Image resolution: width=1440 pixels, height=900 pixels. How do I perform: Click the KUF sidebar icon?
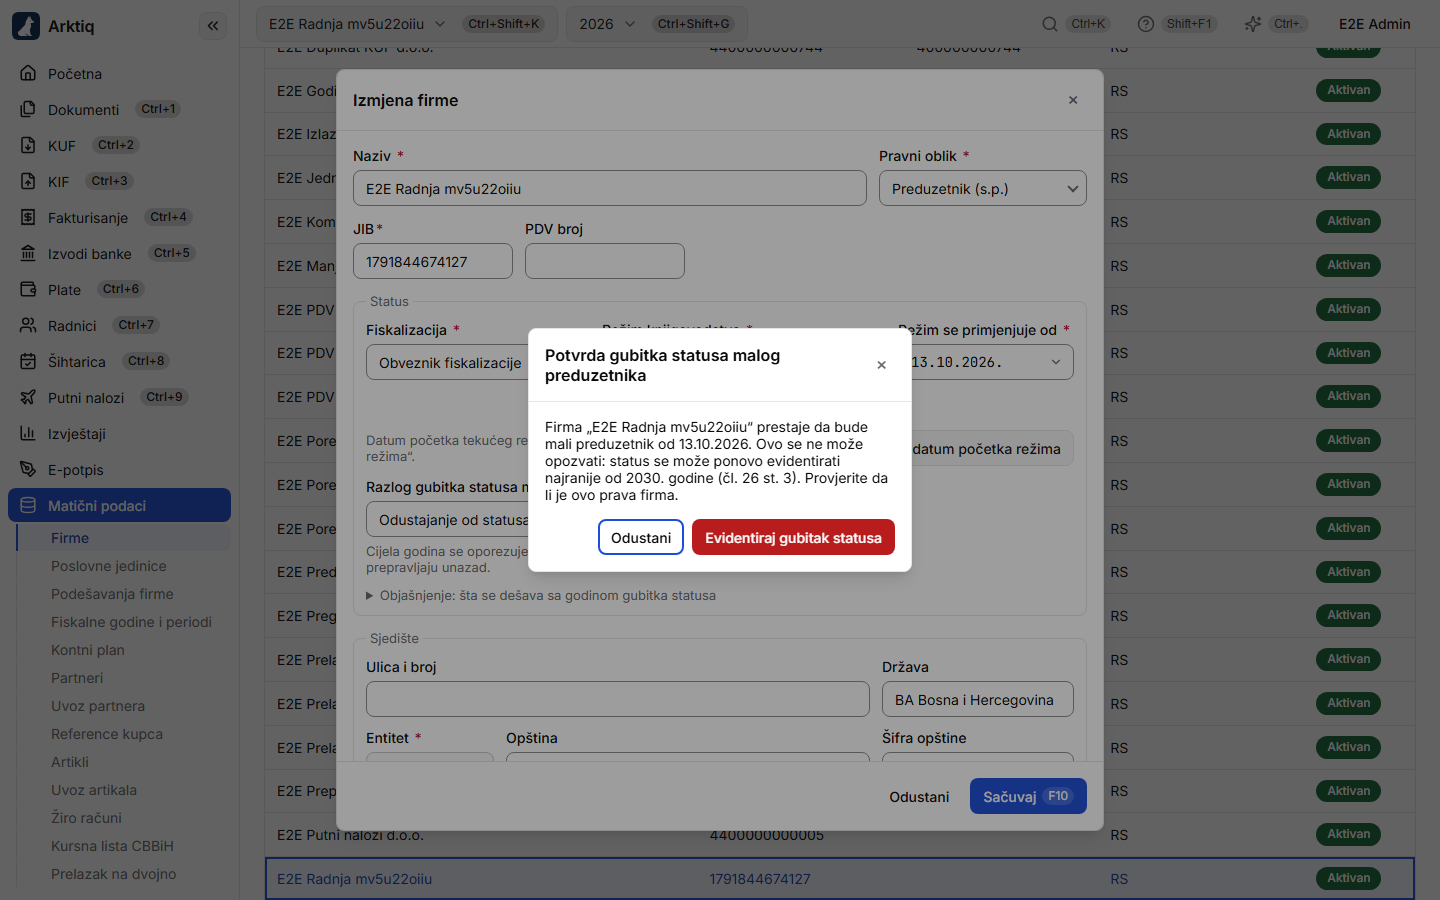click(x=28, y=146)
